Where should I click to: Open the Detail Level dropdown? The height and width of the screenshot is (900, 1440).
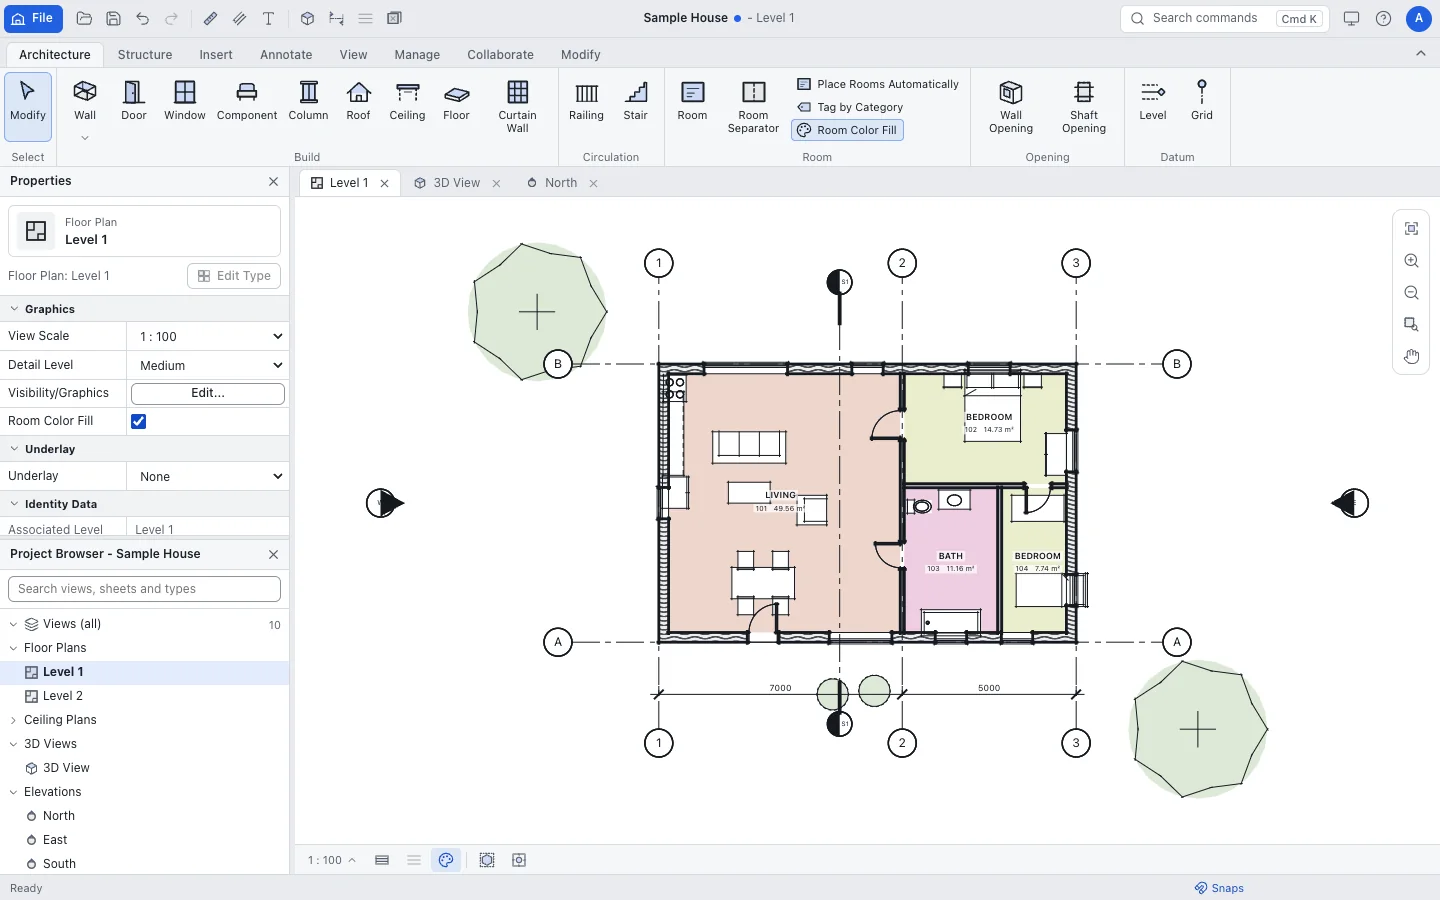[x=208, y=365]
